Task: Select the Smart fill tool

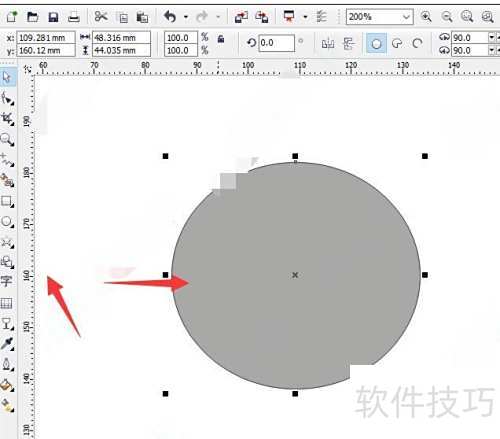Action: 7,180
